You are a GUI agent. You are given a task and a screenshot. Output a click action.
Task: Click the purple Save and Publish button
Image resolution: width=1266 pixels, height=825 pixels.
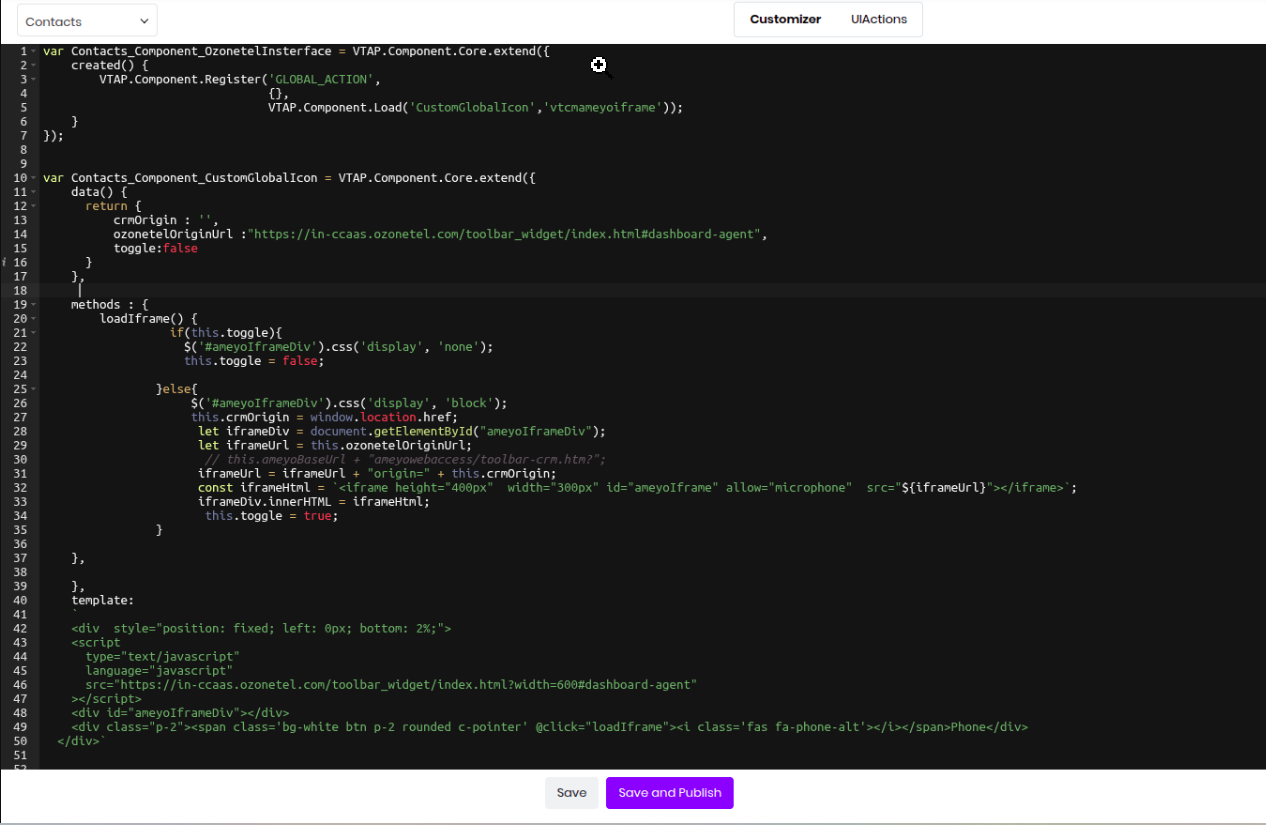pyautogui.click(x=669, y=793)
